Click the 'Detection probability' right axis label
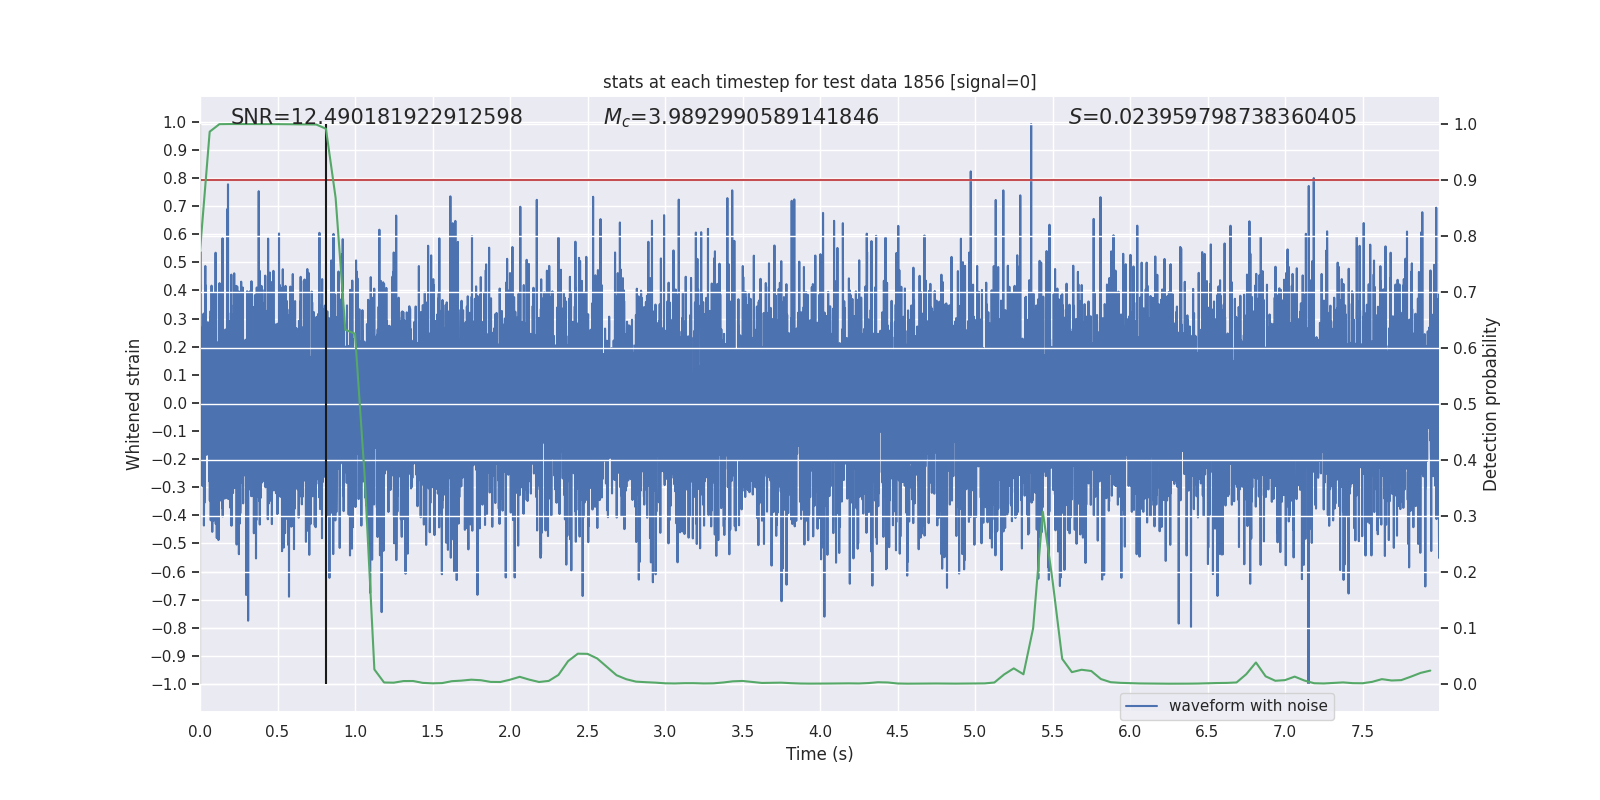Image resolution: width=1600 pixels, height=800 pixels. point(1490,404)
